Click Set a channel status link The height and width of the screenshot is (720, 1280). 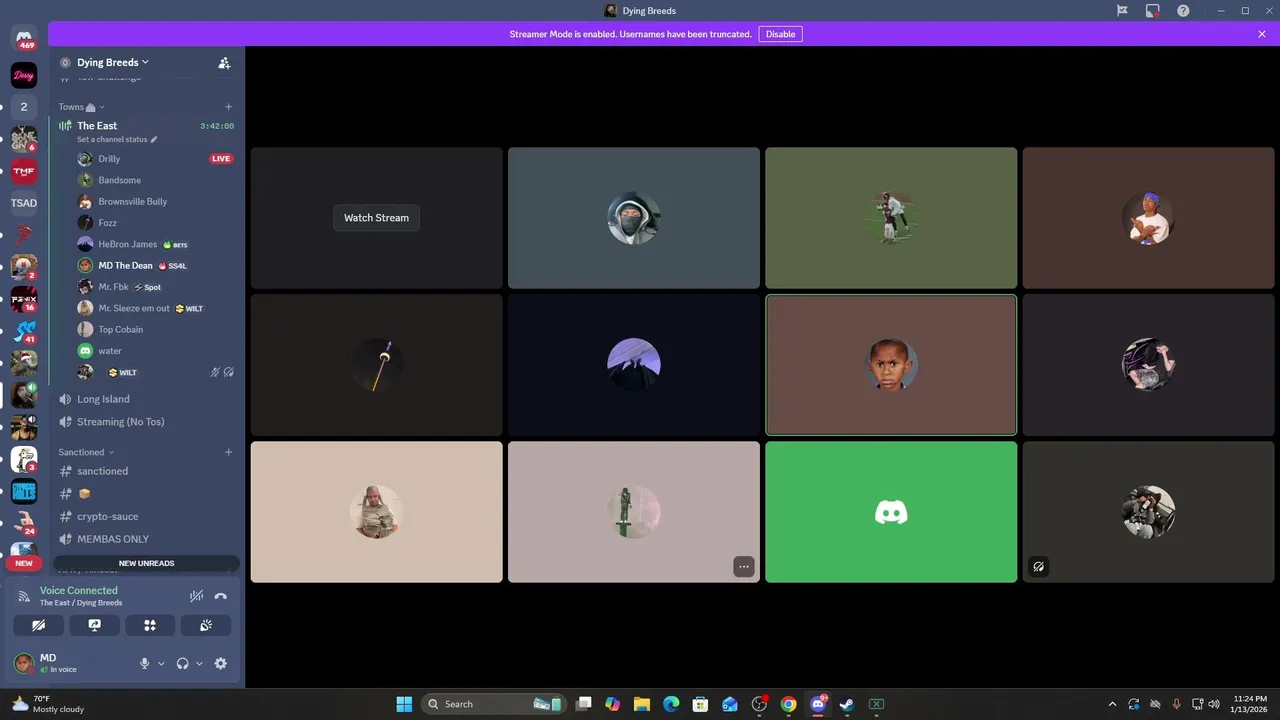point(112,140)
